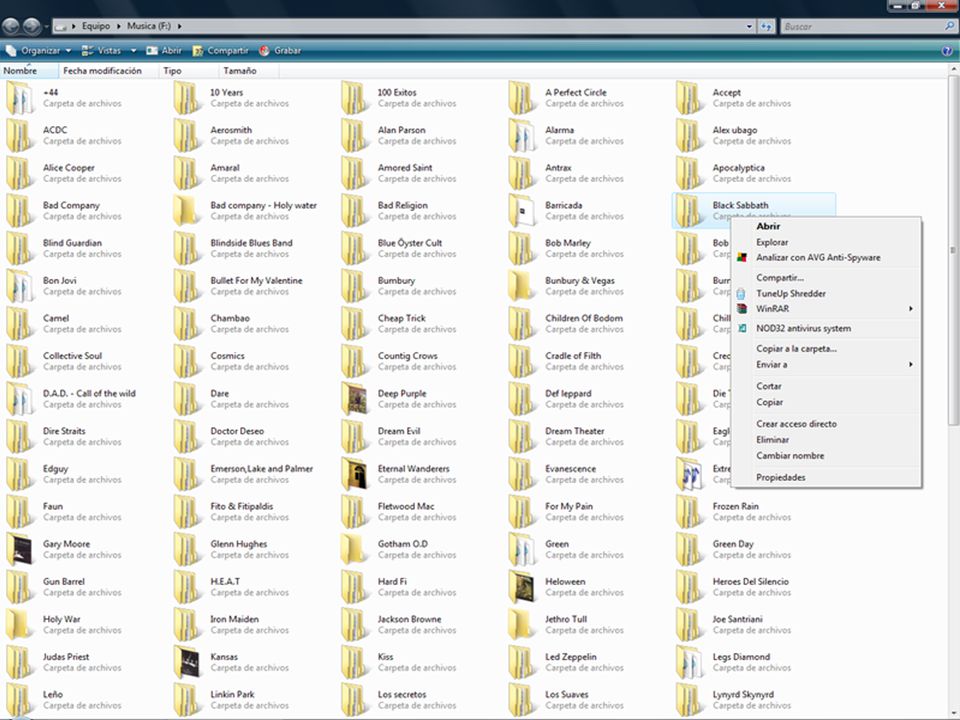Click the Forward navigation arrow
Screen dimensions: 960x720
click(32, 26)
